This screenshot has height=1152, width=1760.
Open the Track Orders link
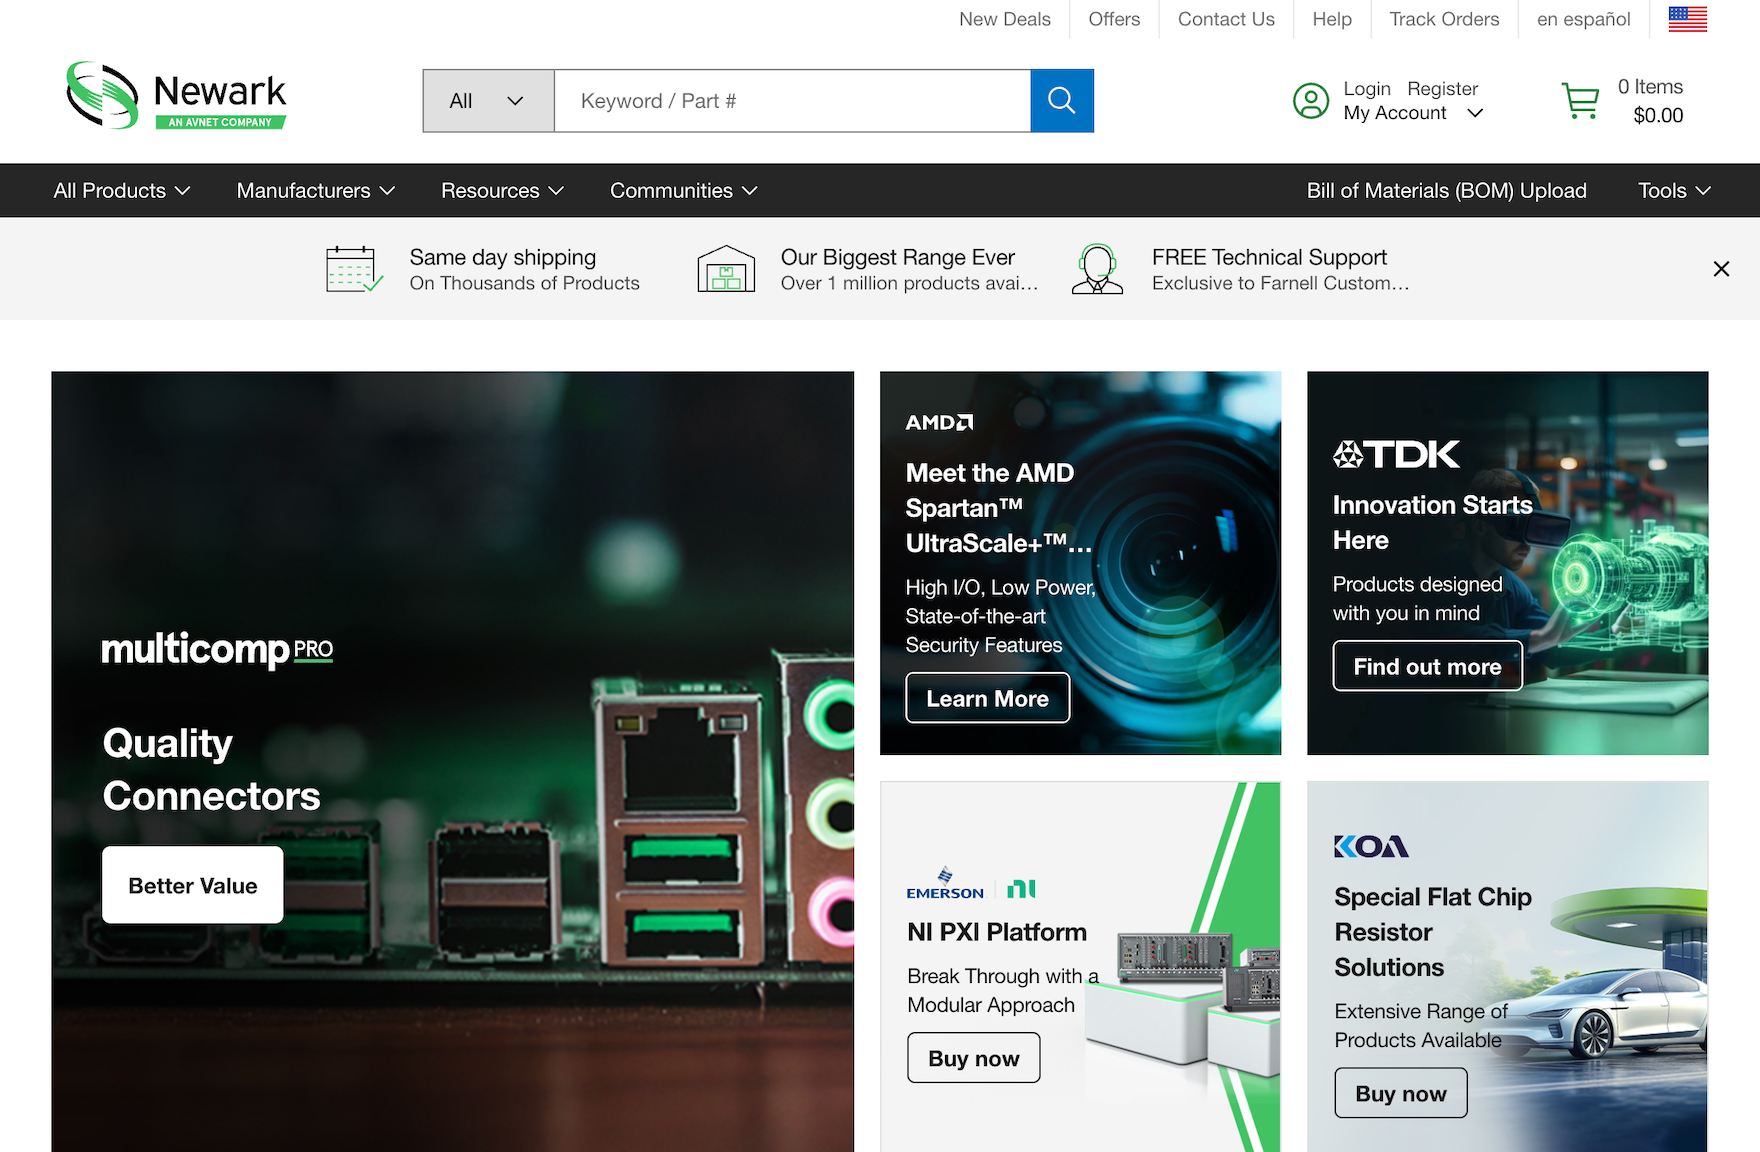pos(1444,19)
